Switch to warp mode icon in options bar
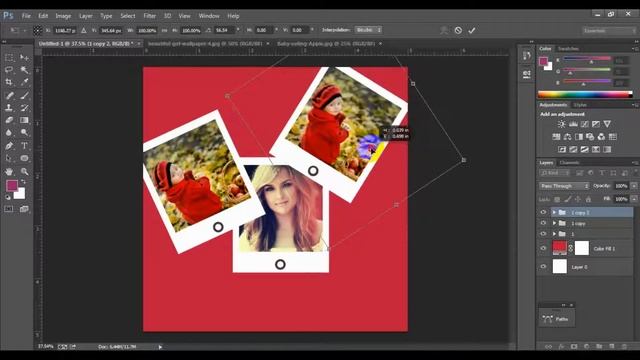This screenshot has width=640, height=360. [x=444, y=30]
